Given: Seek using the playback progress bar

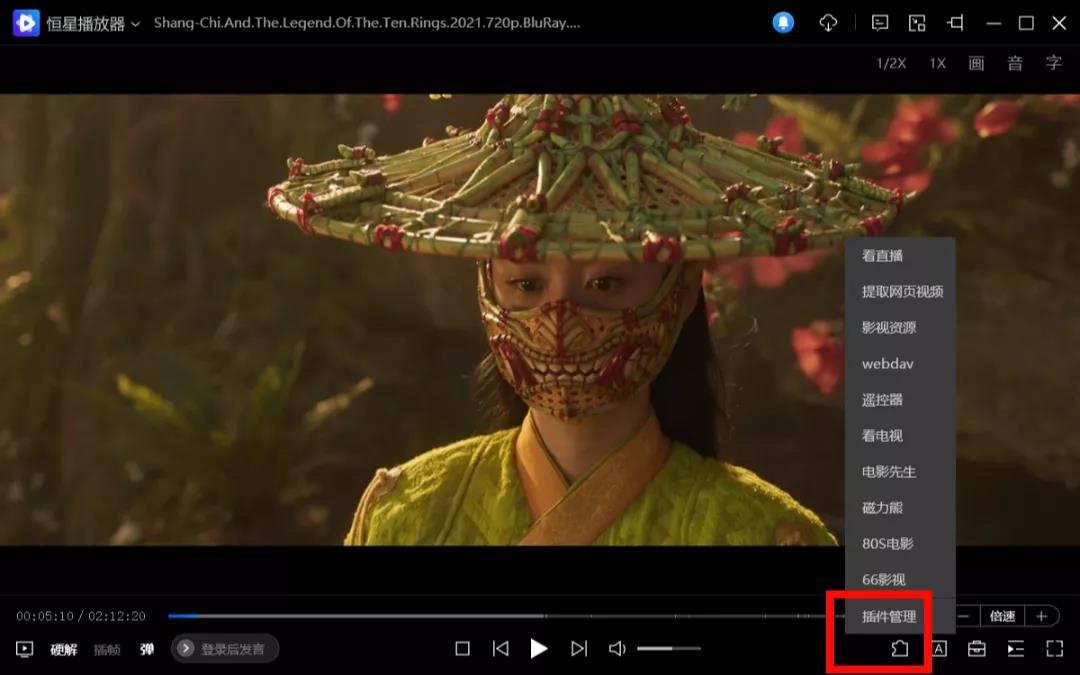Looking at the screenshot, I should (x=506, y=616).
